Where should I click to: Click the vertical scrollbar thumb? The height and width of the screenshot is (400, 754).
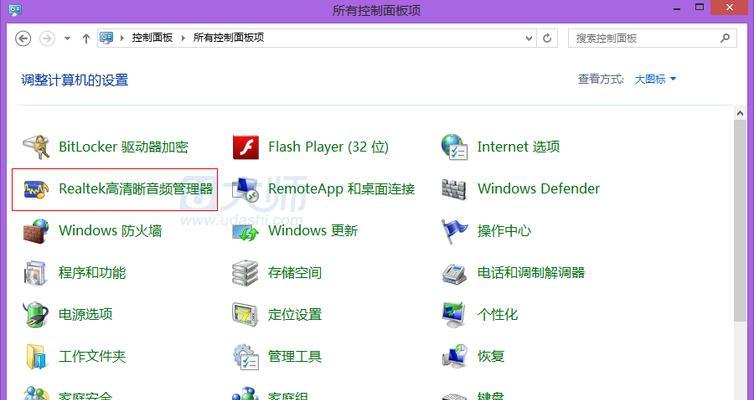tap(740, 221)
